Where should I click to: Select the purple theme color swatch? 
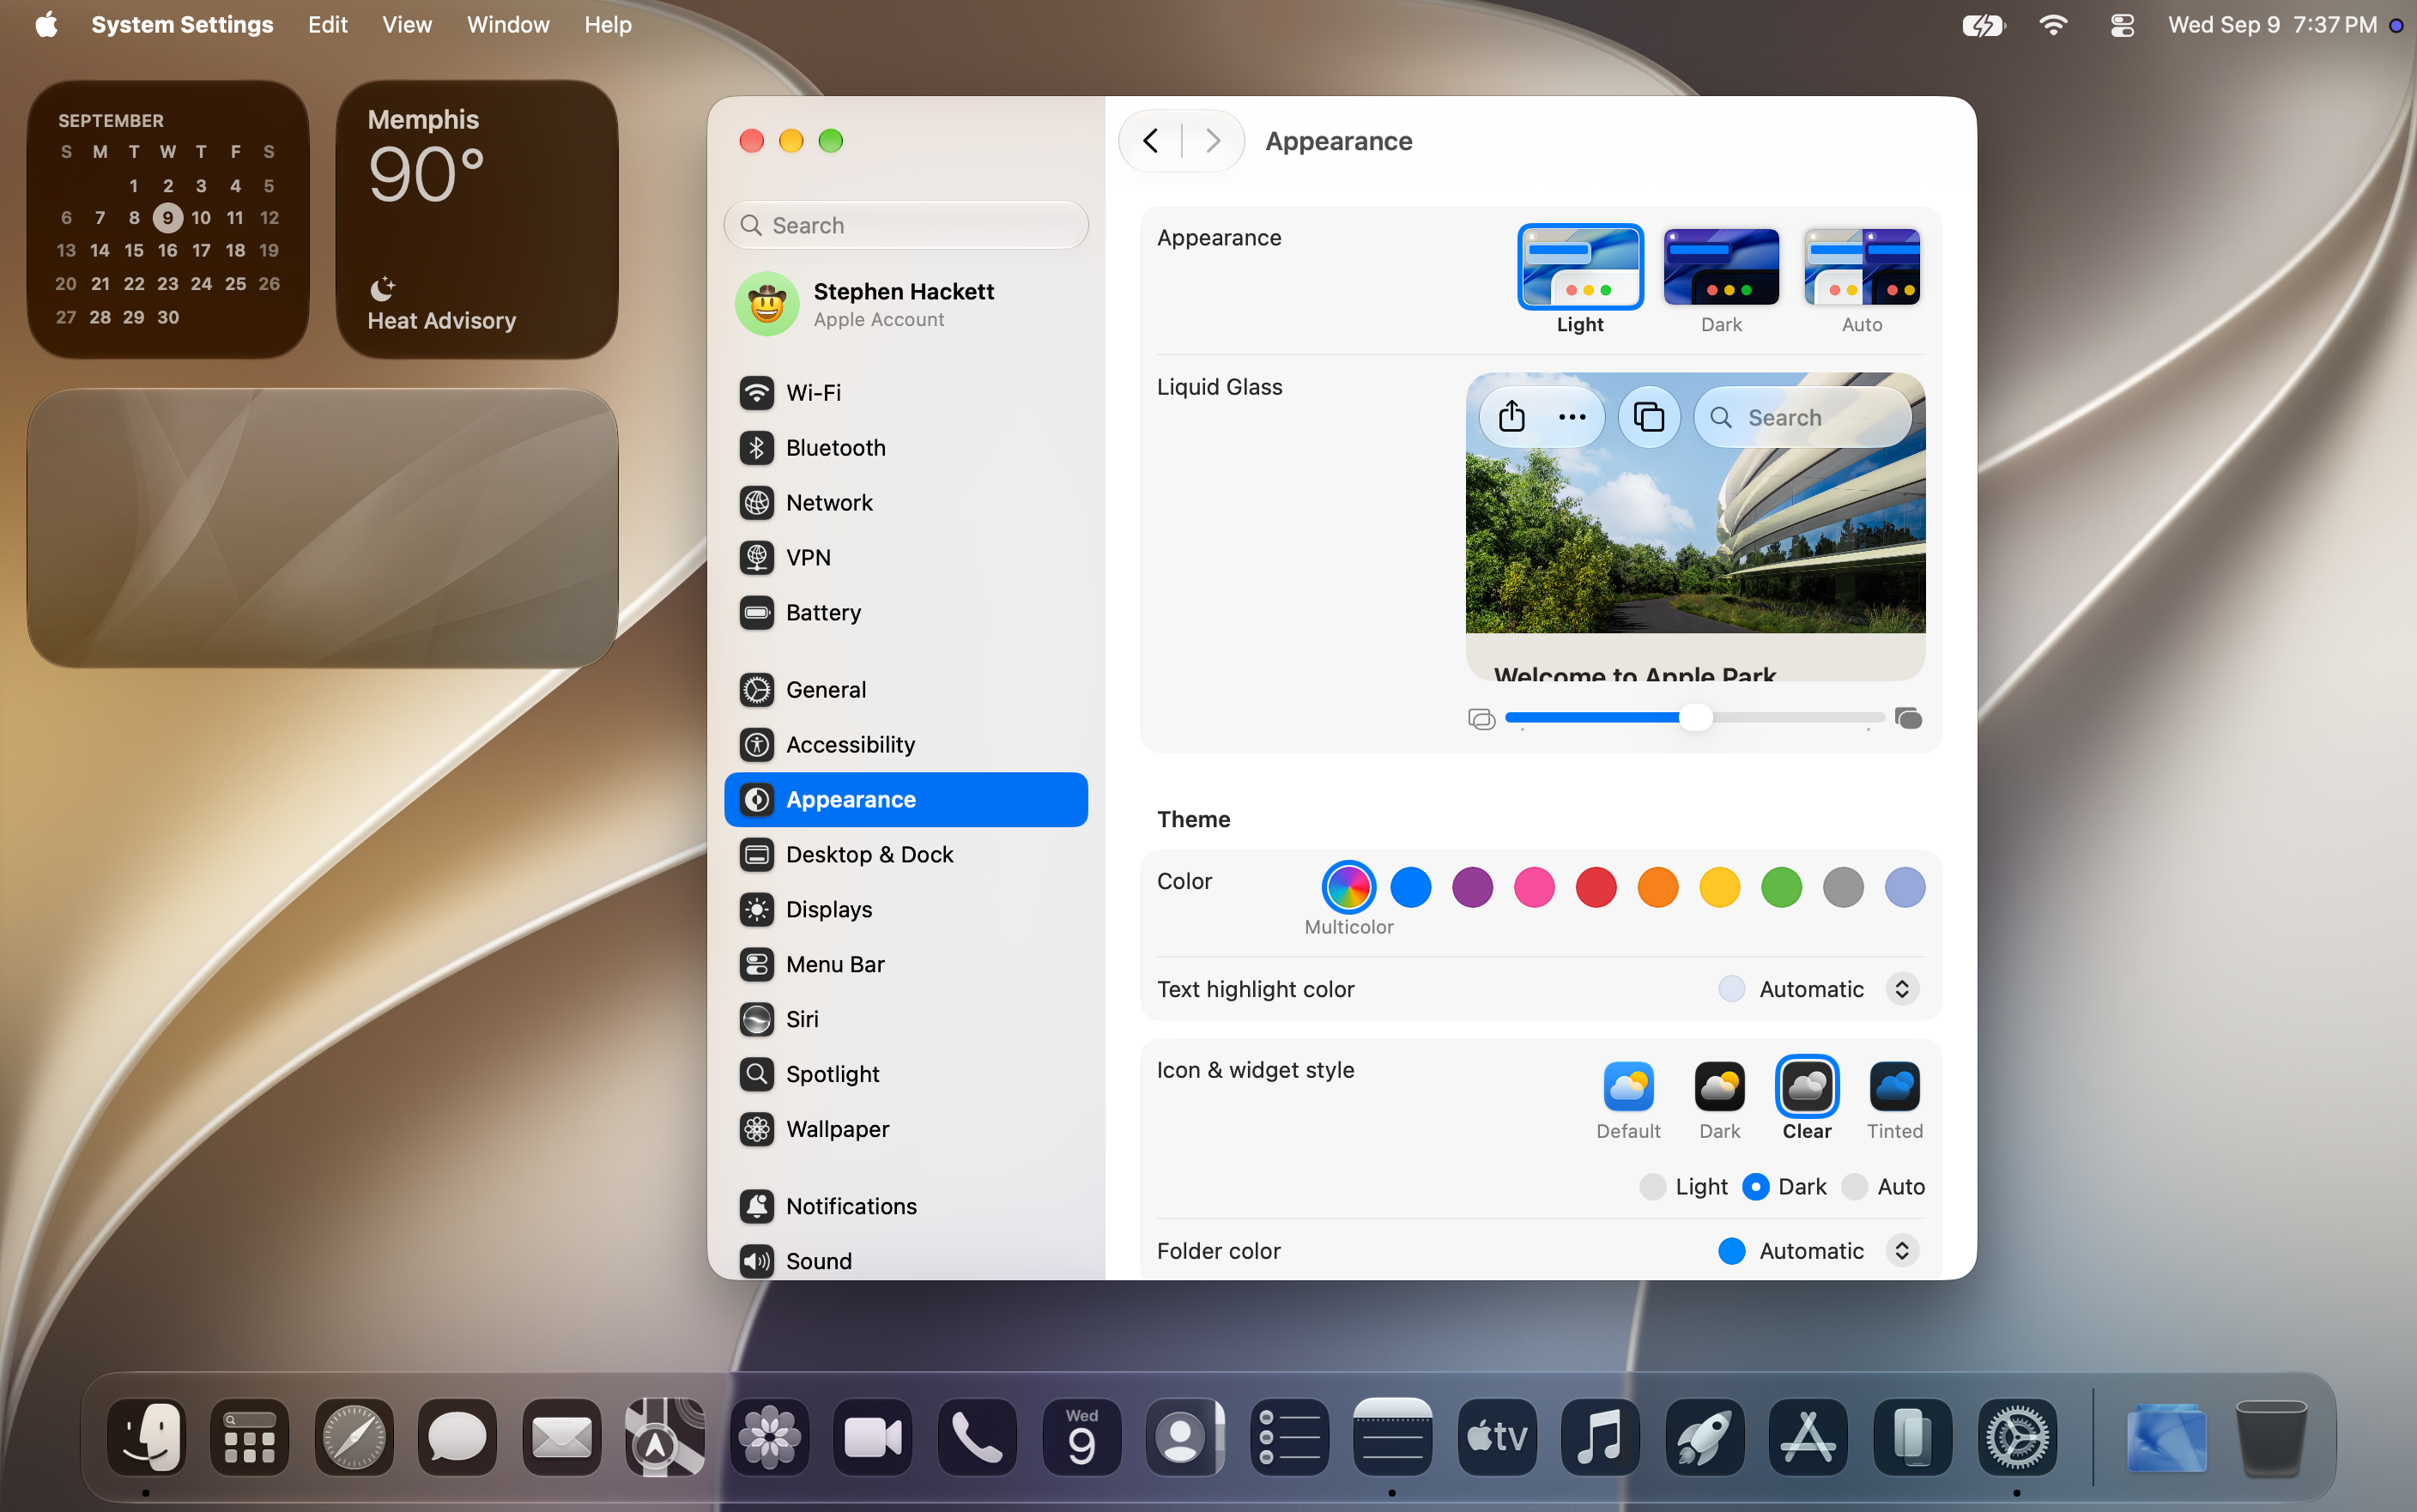(1472, 886)
